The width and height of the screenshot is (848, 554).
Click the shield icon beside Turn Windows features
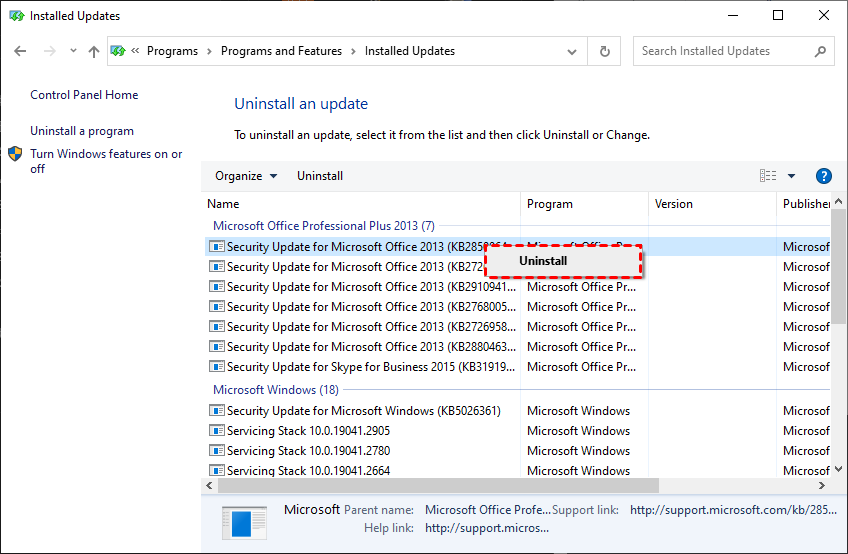[x=15, y=154]
